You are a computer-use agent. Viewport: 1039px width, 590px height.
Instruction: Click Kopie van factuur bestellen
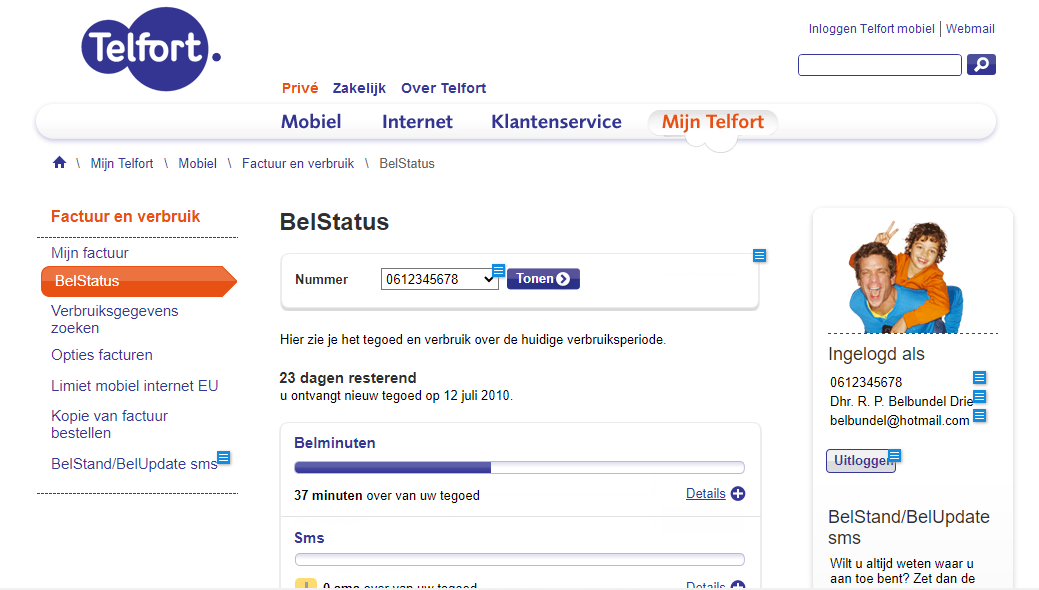coord(109,424)
